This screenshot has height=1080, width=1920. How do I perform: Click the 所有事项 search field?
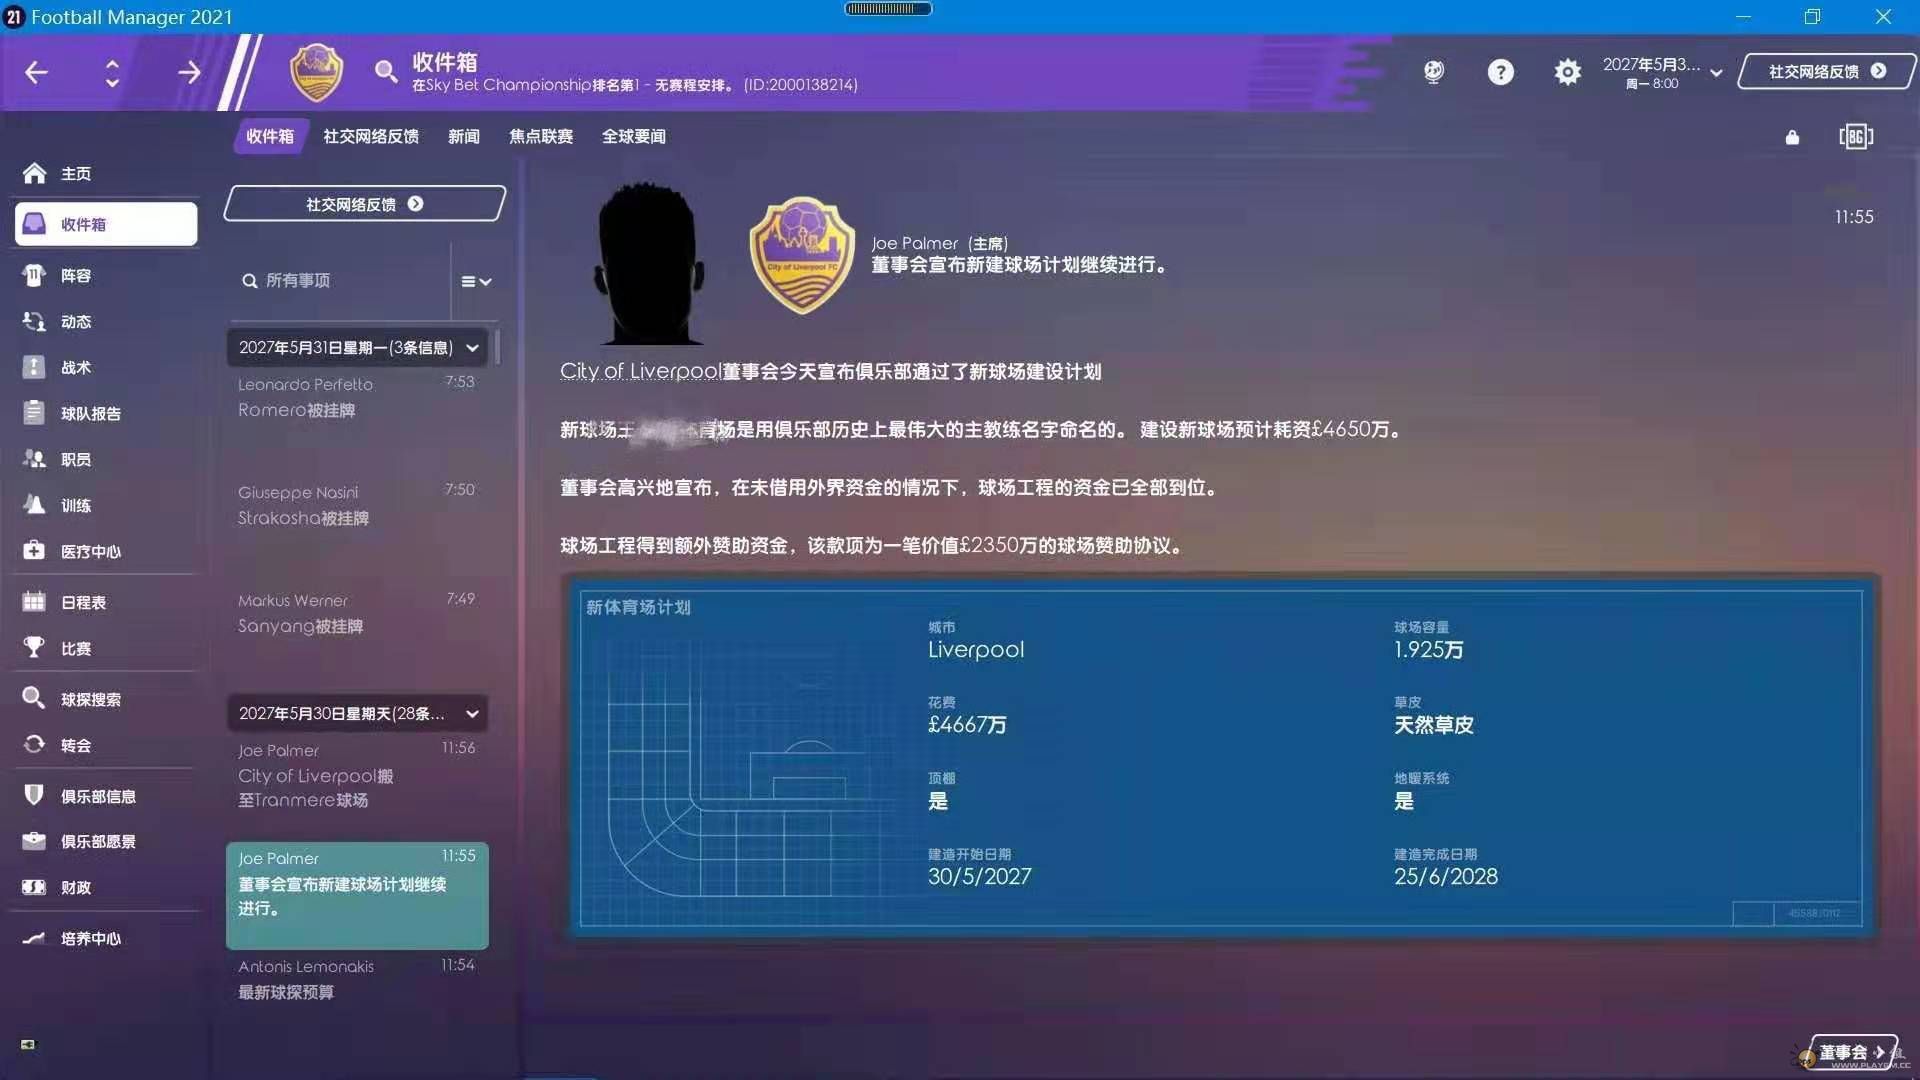[x=340, y=281]
